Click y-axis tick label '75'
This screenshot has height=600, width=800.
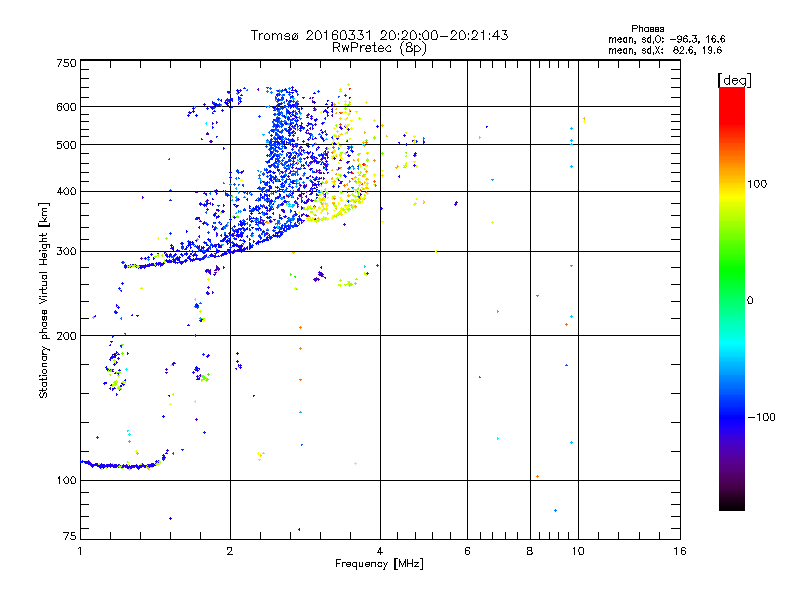point(69,536)
